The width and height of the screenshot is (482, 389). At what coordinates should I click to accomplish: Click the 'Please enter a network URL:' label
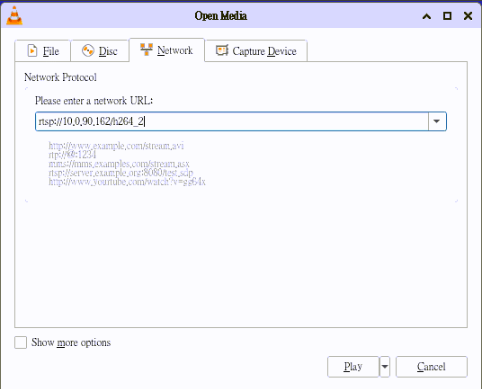[x=94, y=101]
